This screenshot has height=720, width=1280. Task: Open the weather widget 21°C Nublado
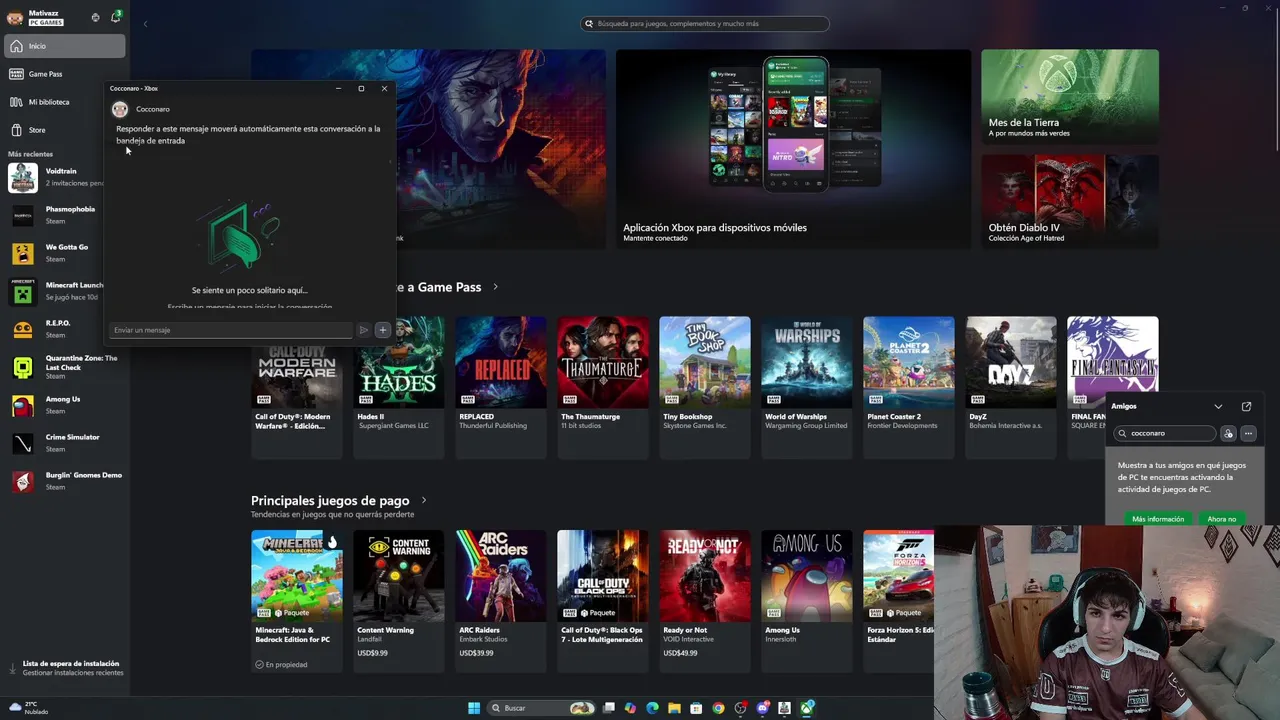(x=28, y=708)
